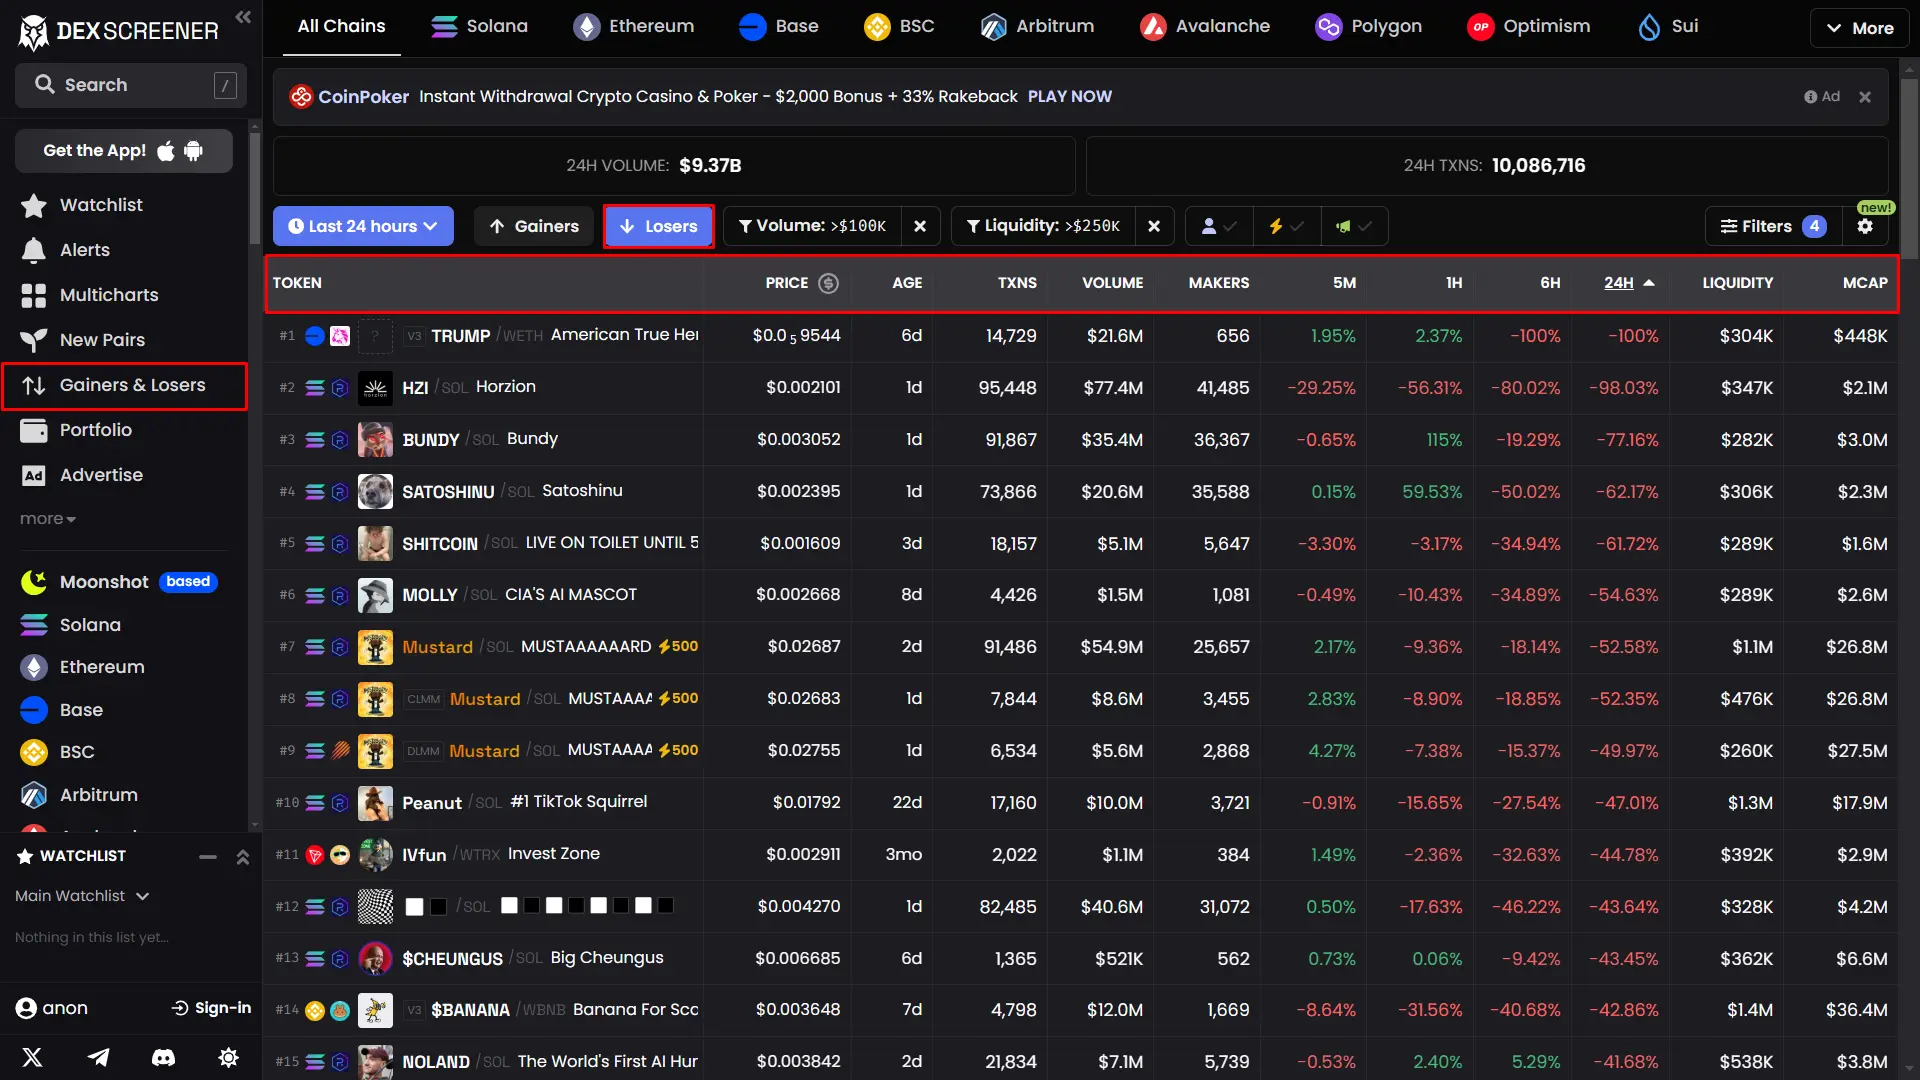Minimize the Watchlist panel with dash icon
The image size is (1920, 1080).
(208, 857)
